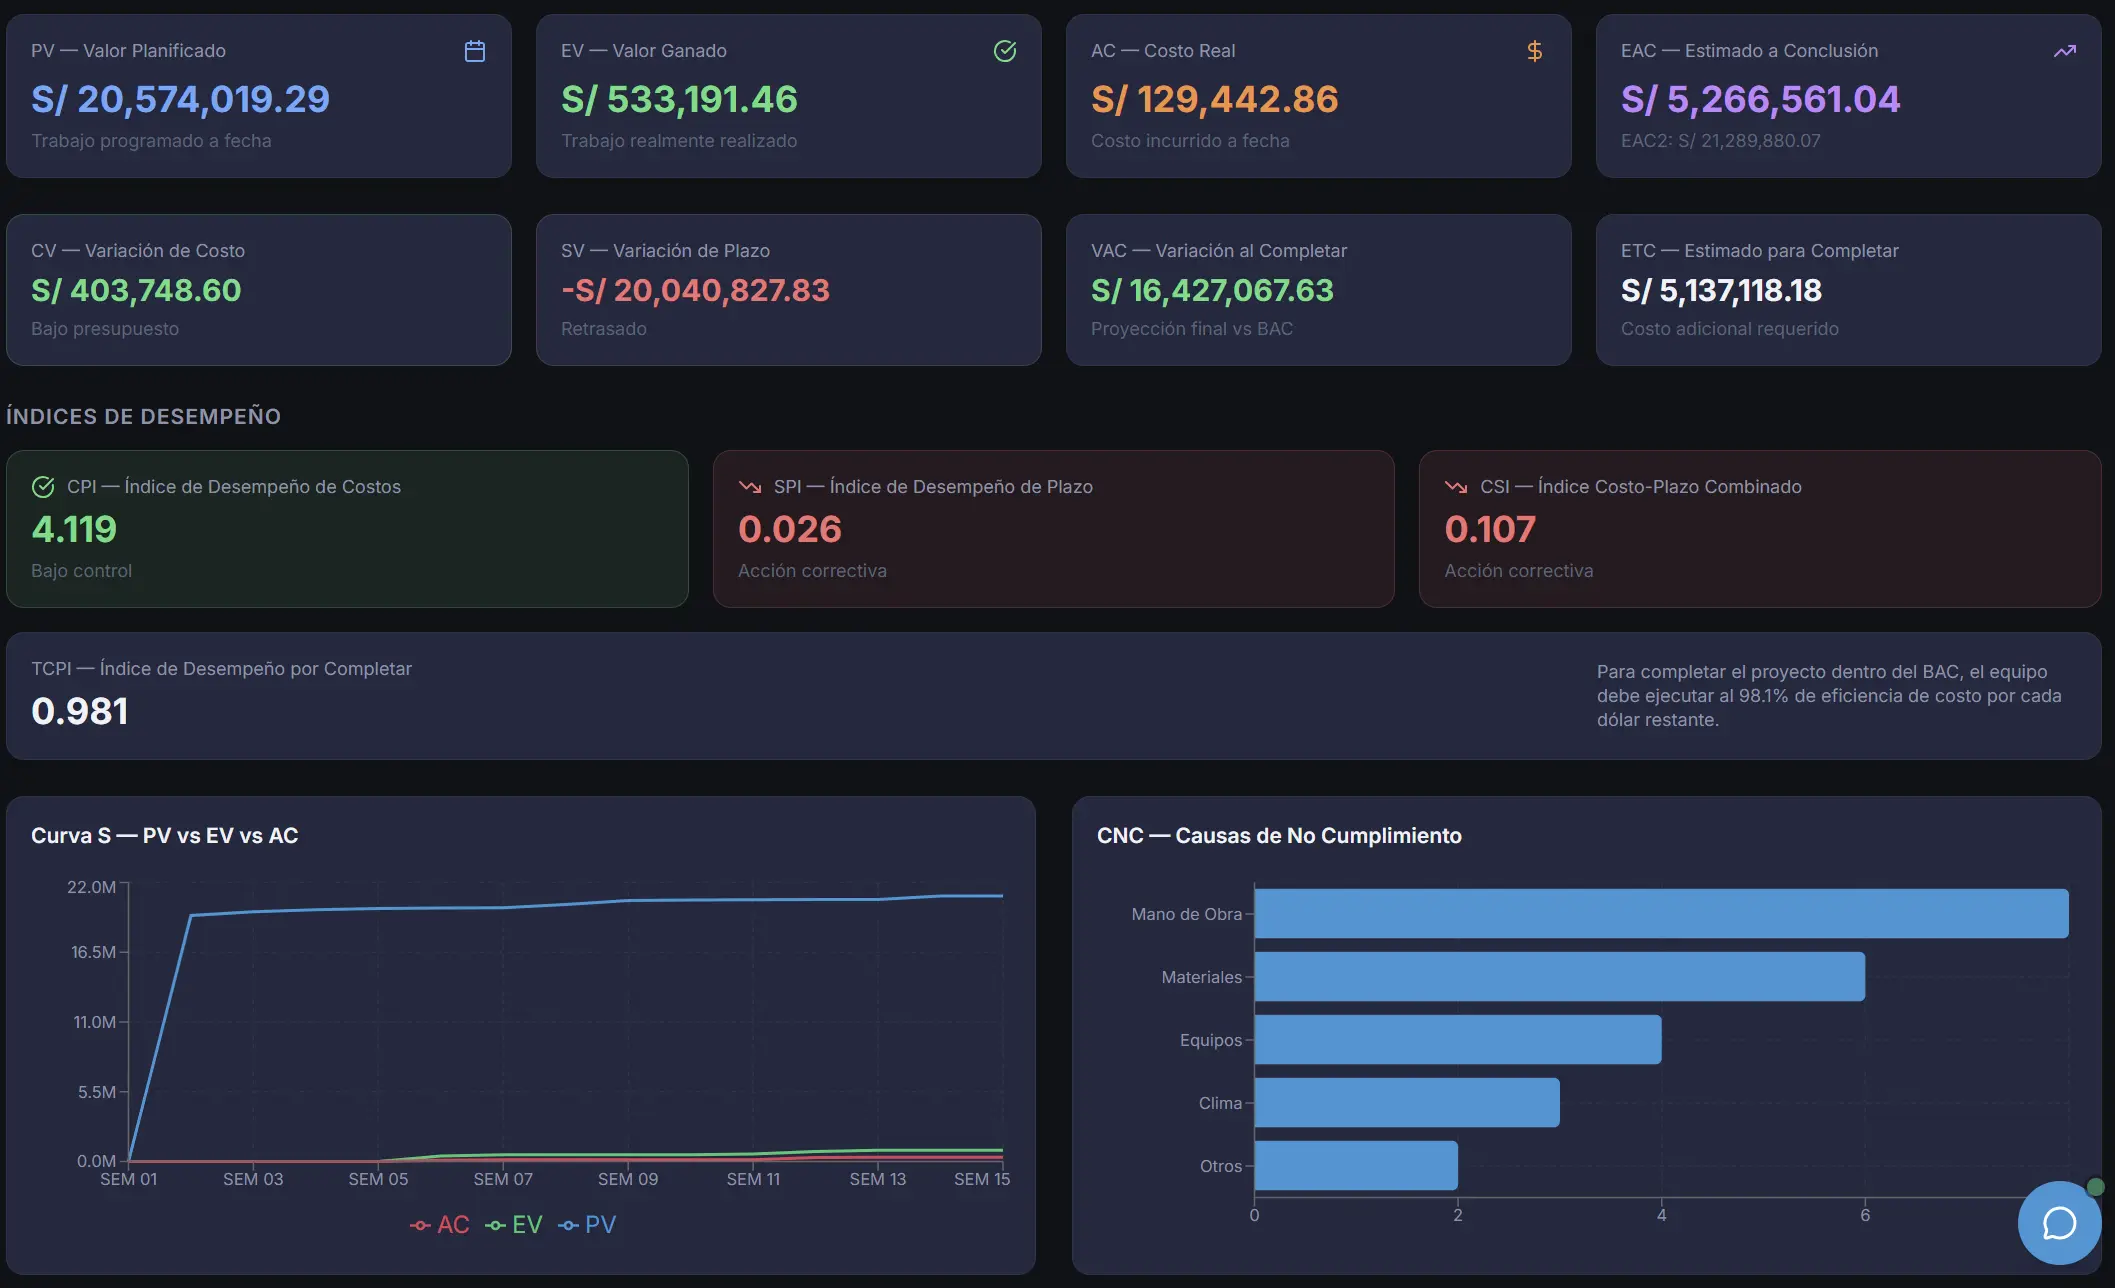Click the check-circle icon on the EV card
The height and width of the screenshot is (1288, 2115).
pyautogui.click(x=1005, y=51)
